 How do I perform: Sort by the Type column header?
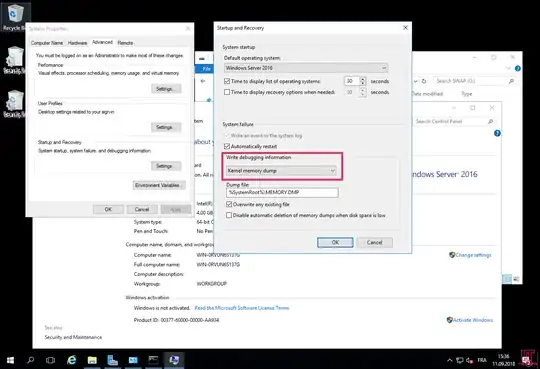coord(467,94)
